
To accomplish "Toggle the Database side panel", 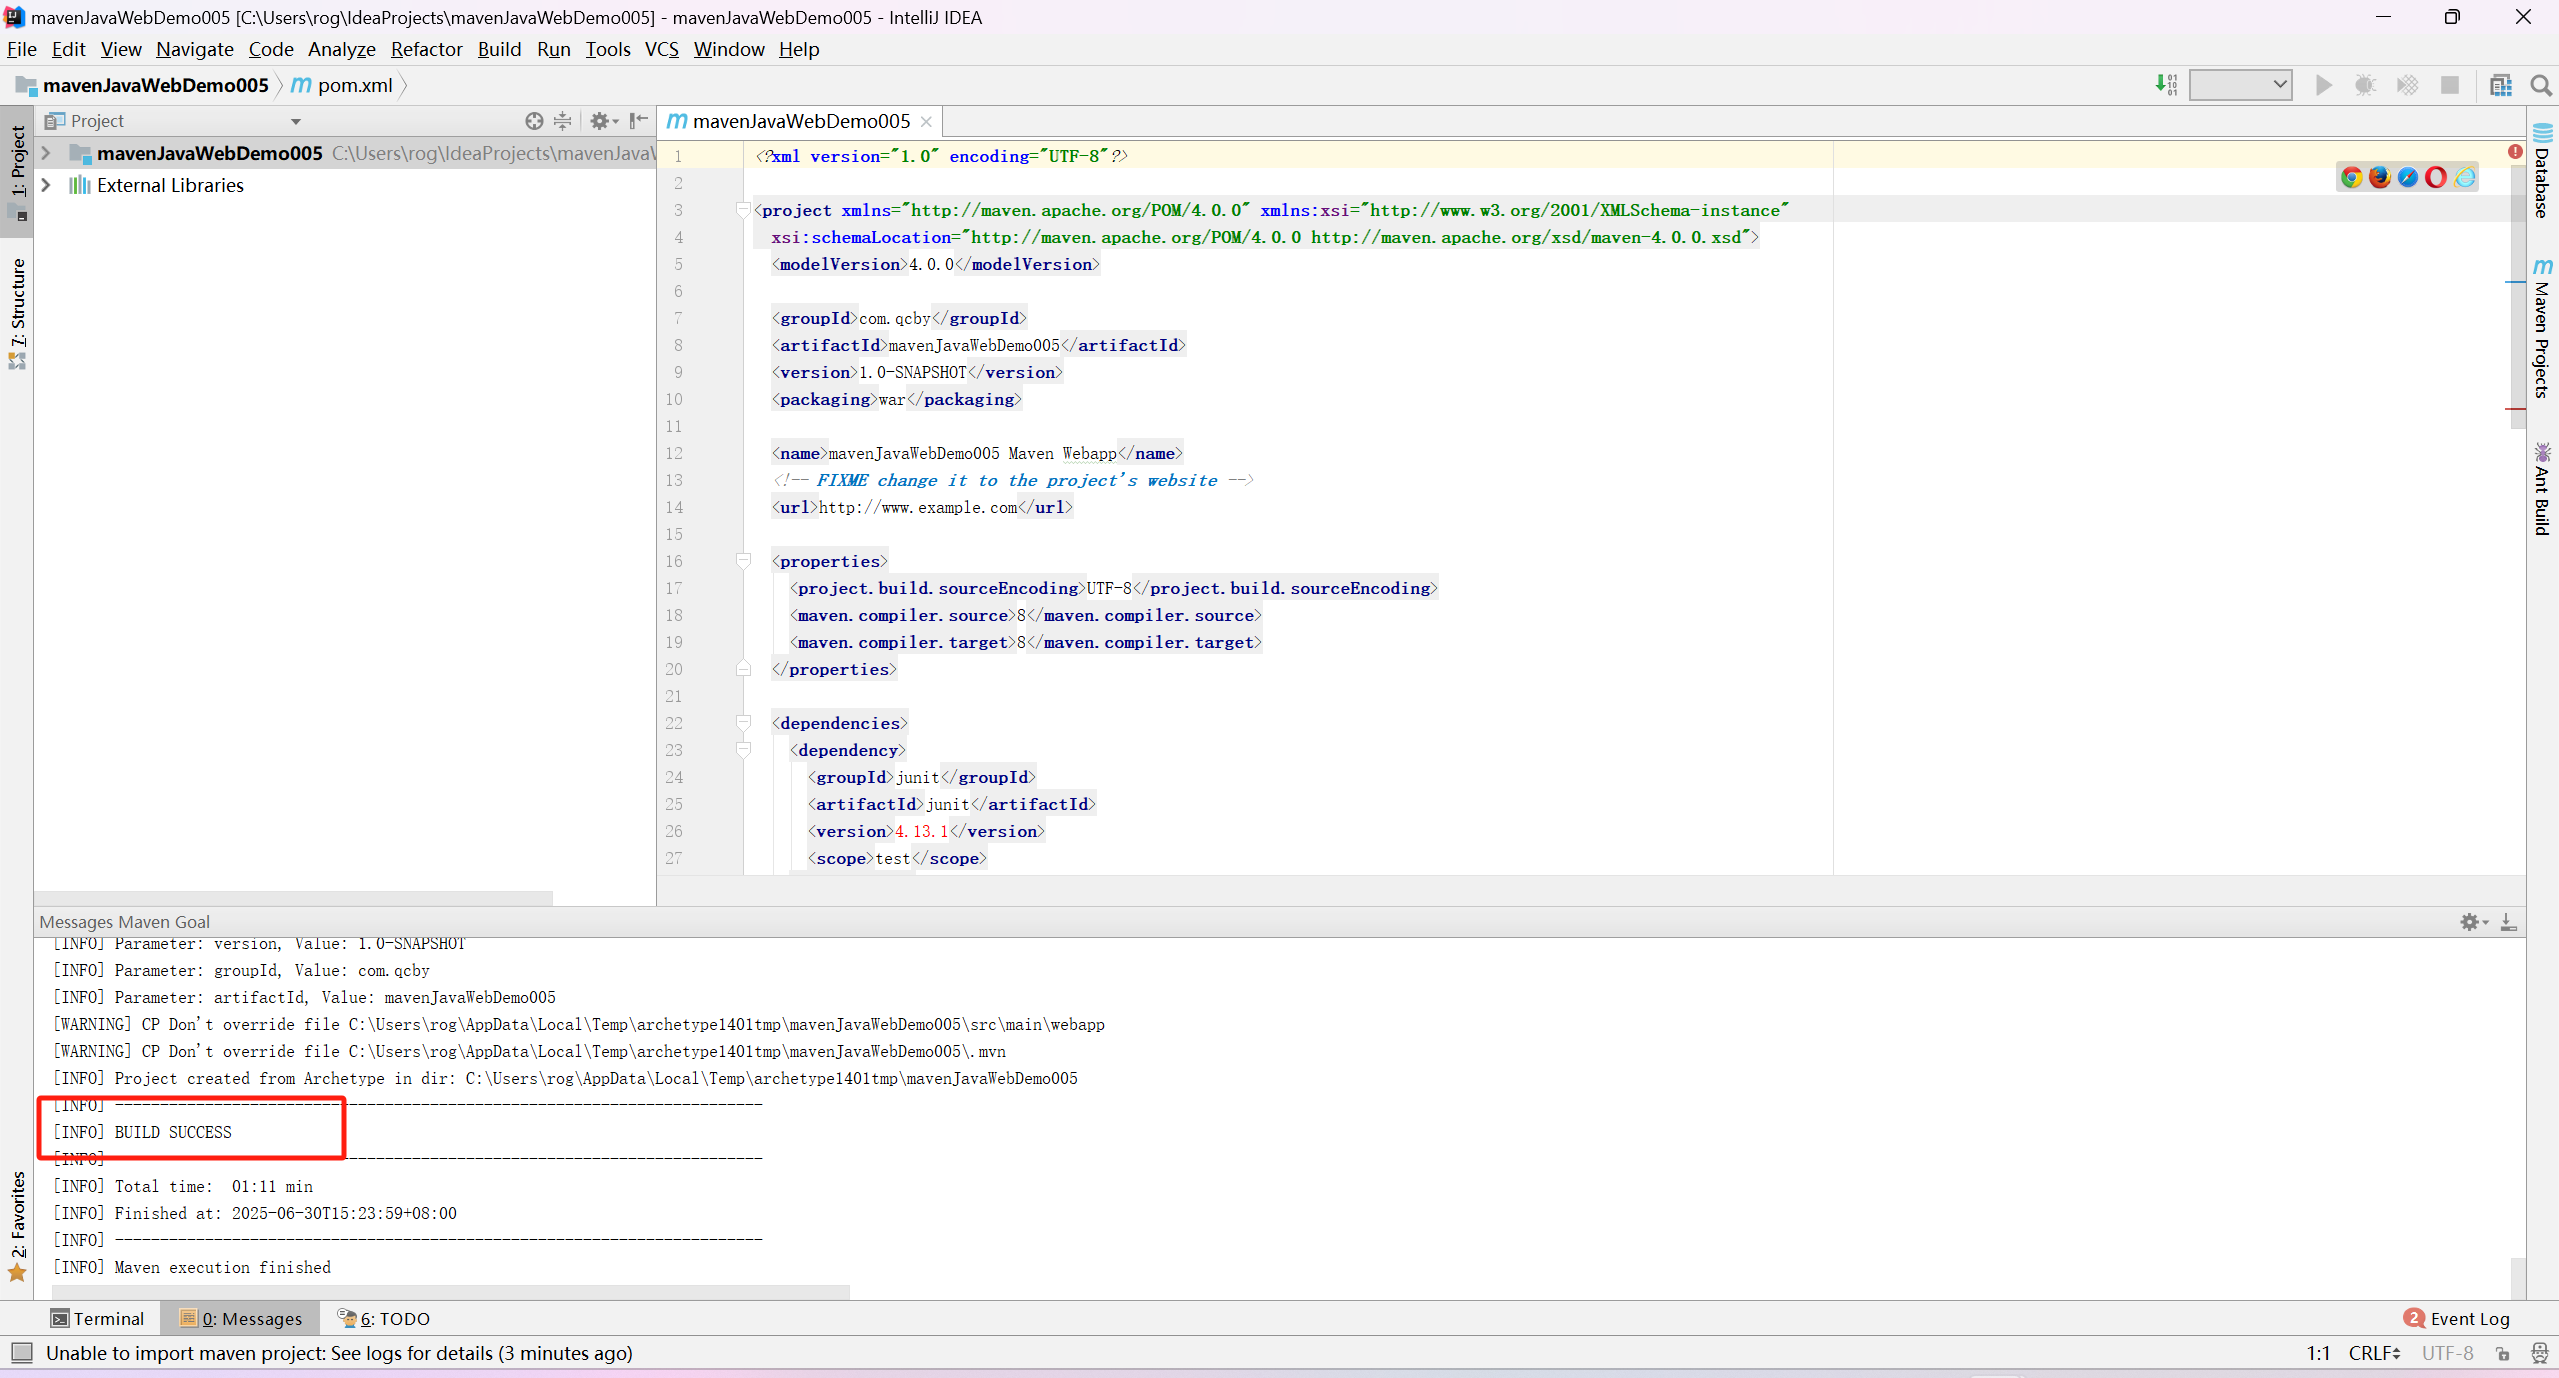I will pos(2541,170).
